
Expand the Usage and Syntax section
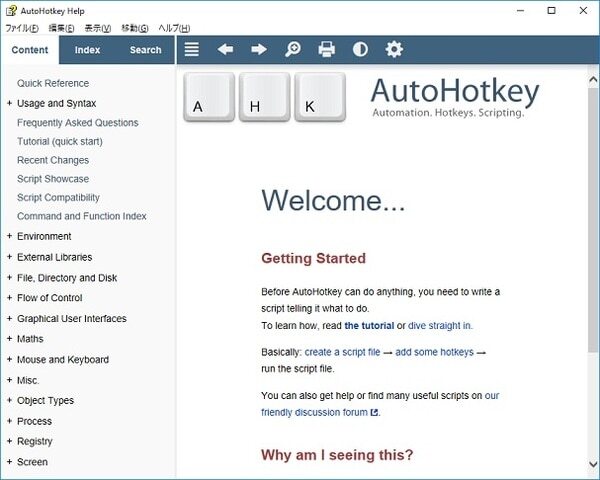pyautogui.click(x=9, y=103)
